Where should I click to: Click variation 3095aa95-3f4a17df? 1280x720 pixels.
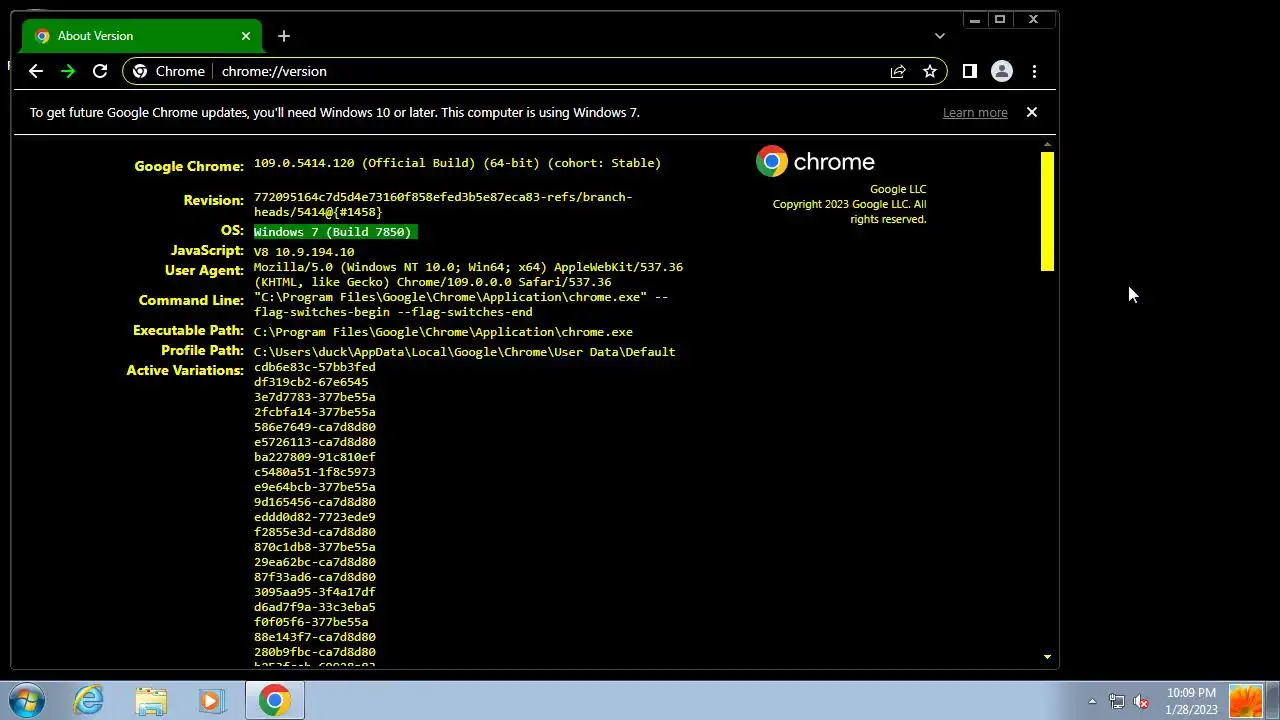tap(315, 592)
